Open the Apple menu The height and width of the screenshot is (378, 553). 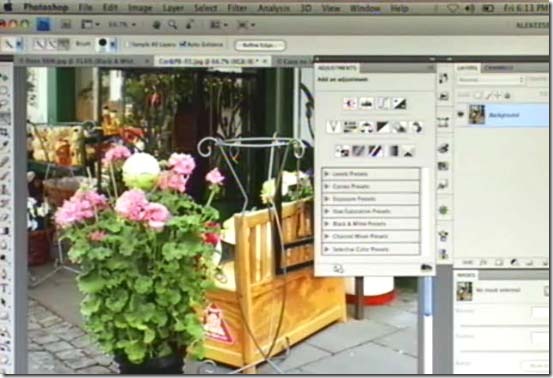(x=8, y=7)
